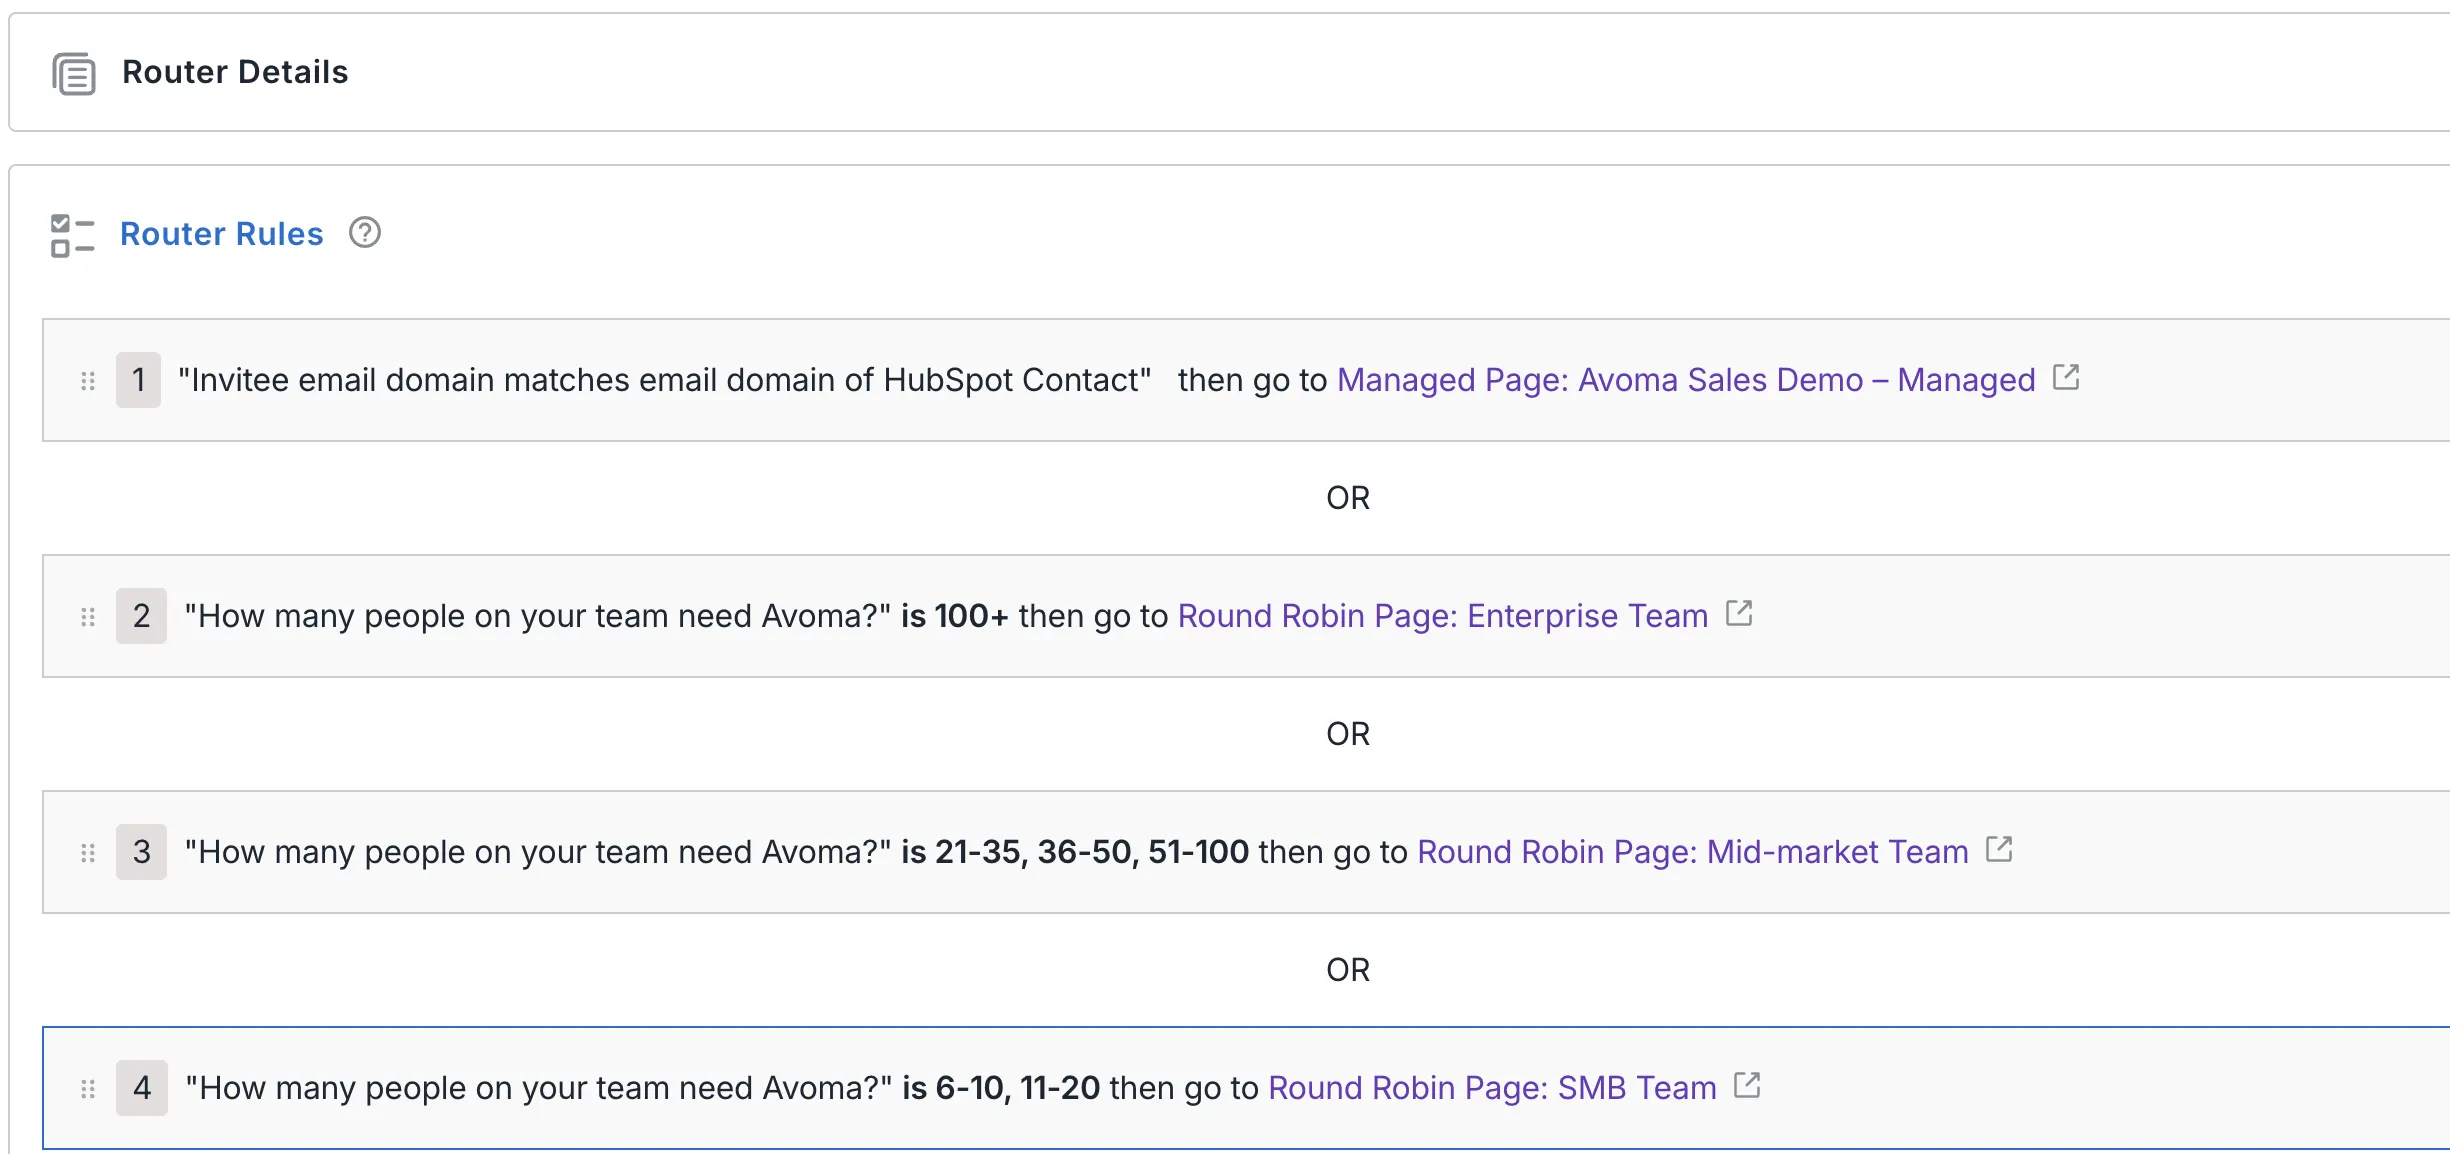Follow the Managed Page: Avoma Sales Demo link

[x=1686, y=380]
